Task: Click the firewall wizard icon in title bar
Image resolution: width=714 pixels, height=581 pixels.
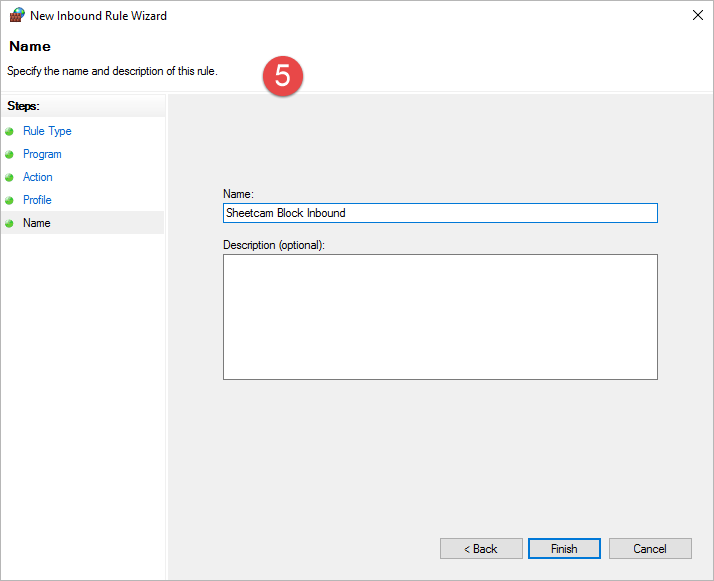Action: [x=17, y=16]
